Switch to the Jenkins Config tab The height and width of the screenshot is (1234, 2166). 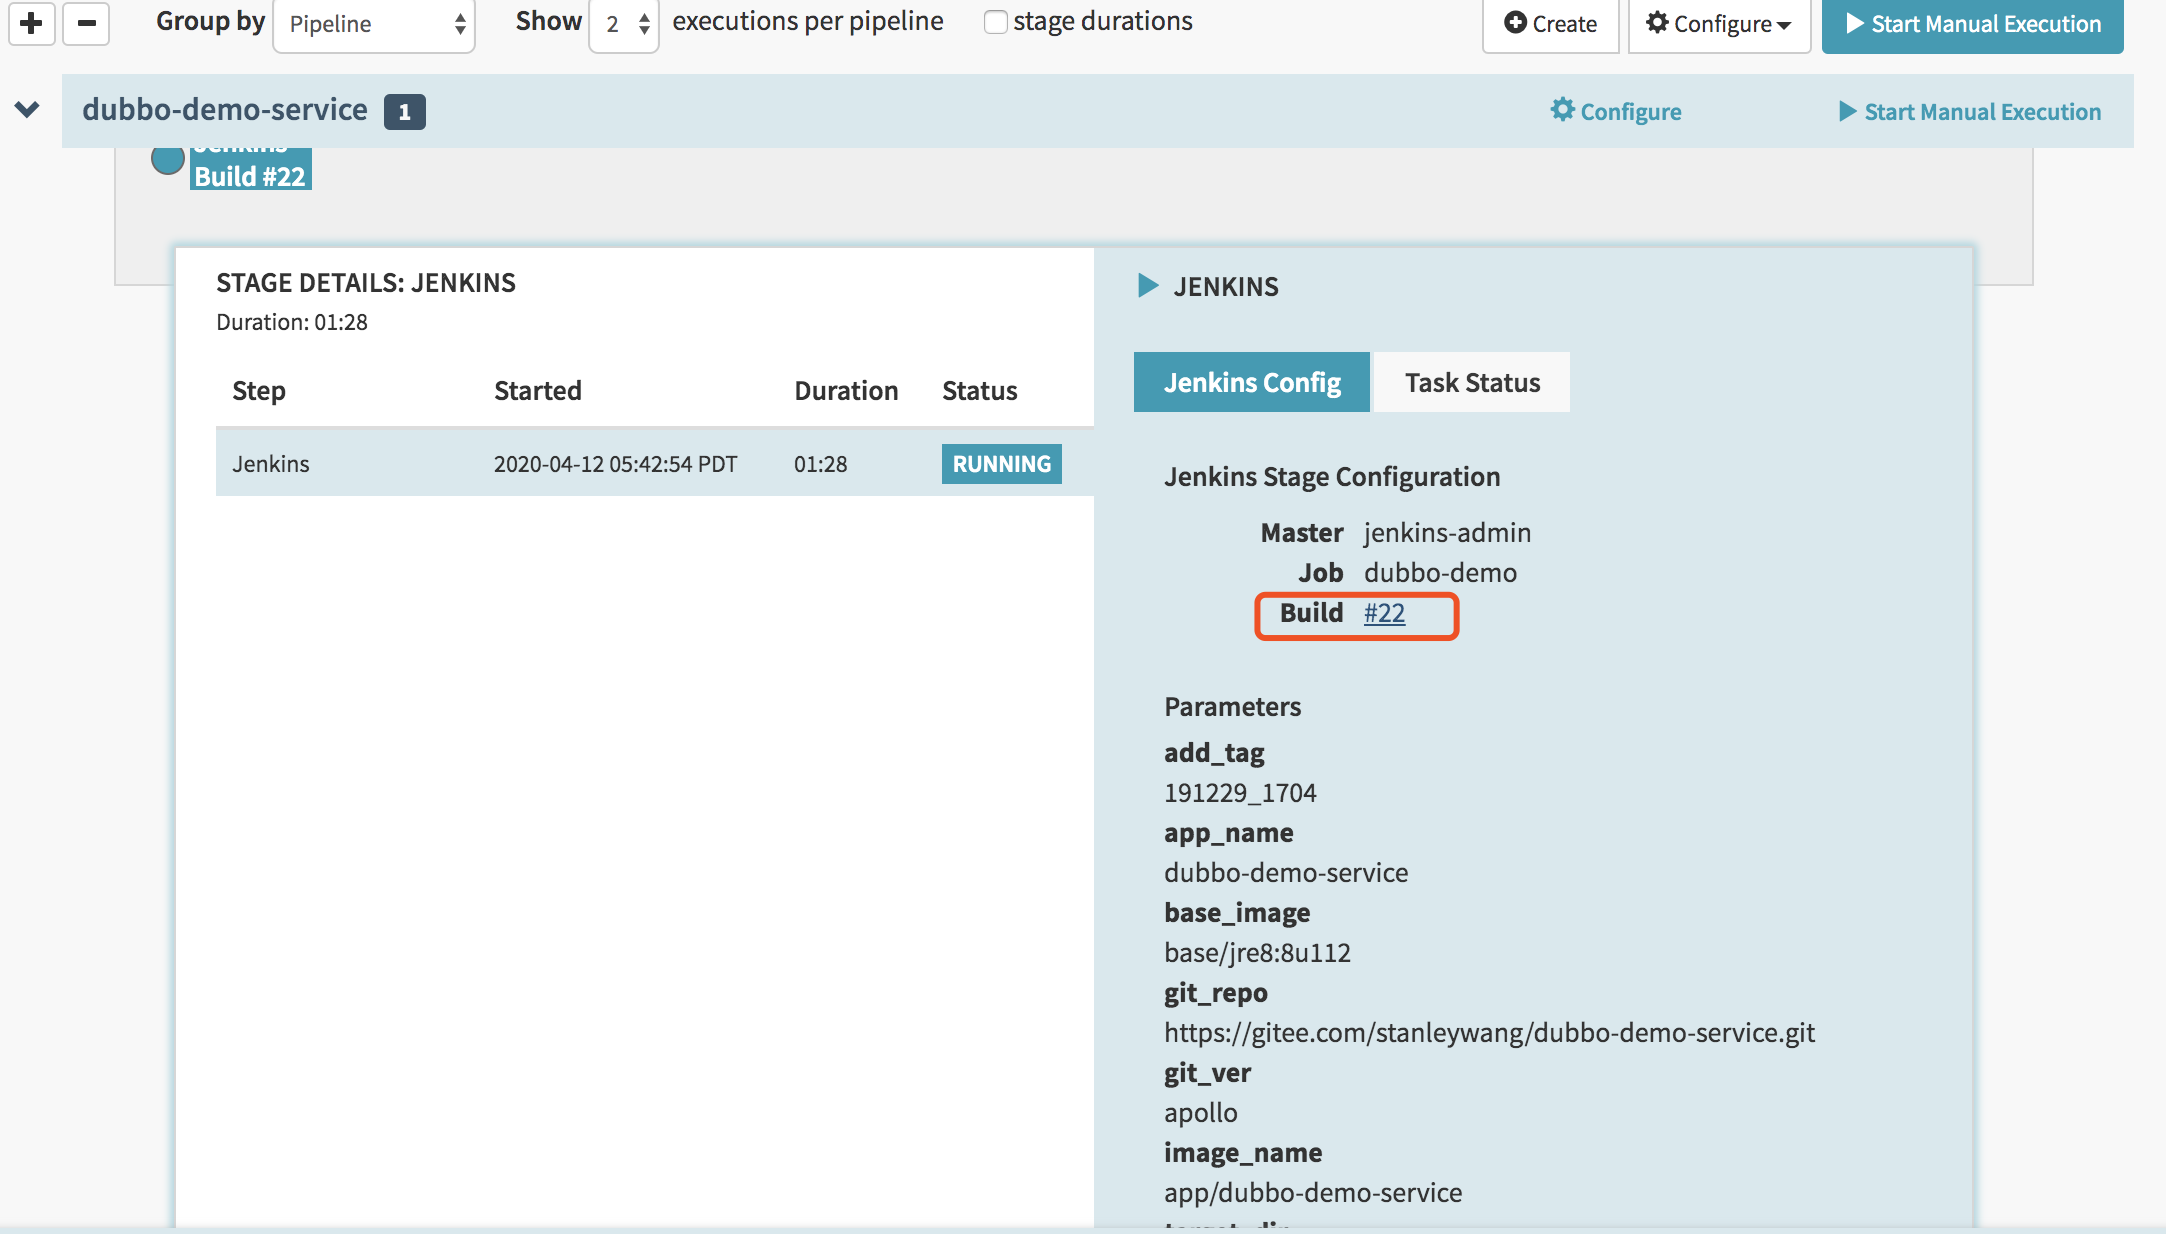1252,382
